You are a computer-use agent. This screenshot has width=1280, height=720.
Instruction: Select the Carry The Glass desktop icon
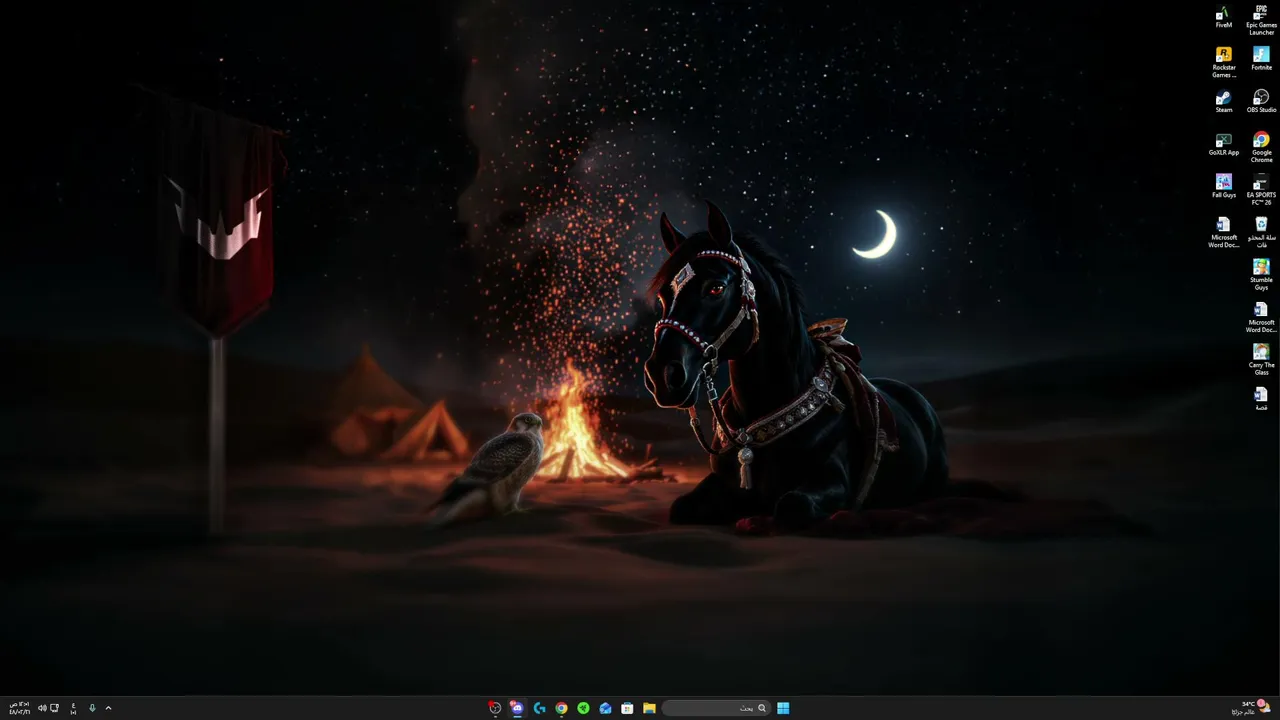[x=1261, y=360]
